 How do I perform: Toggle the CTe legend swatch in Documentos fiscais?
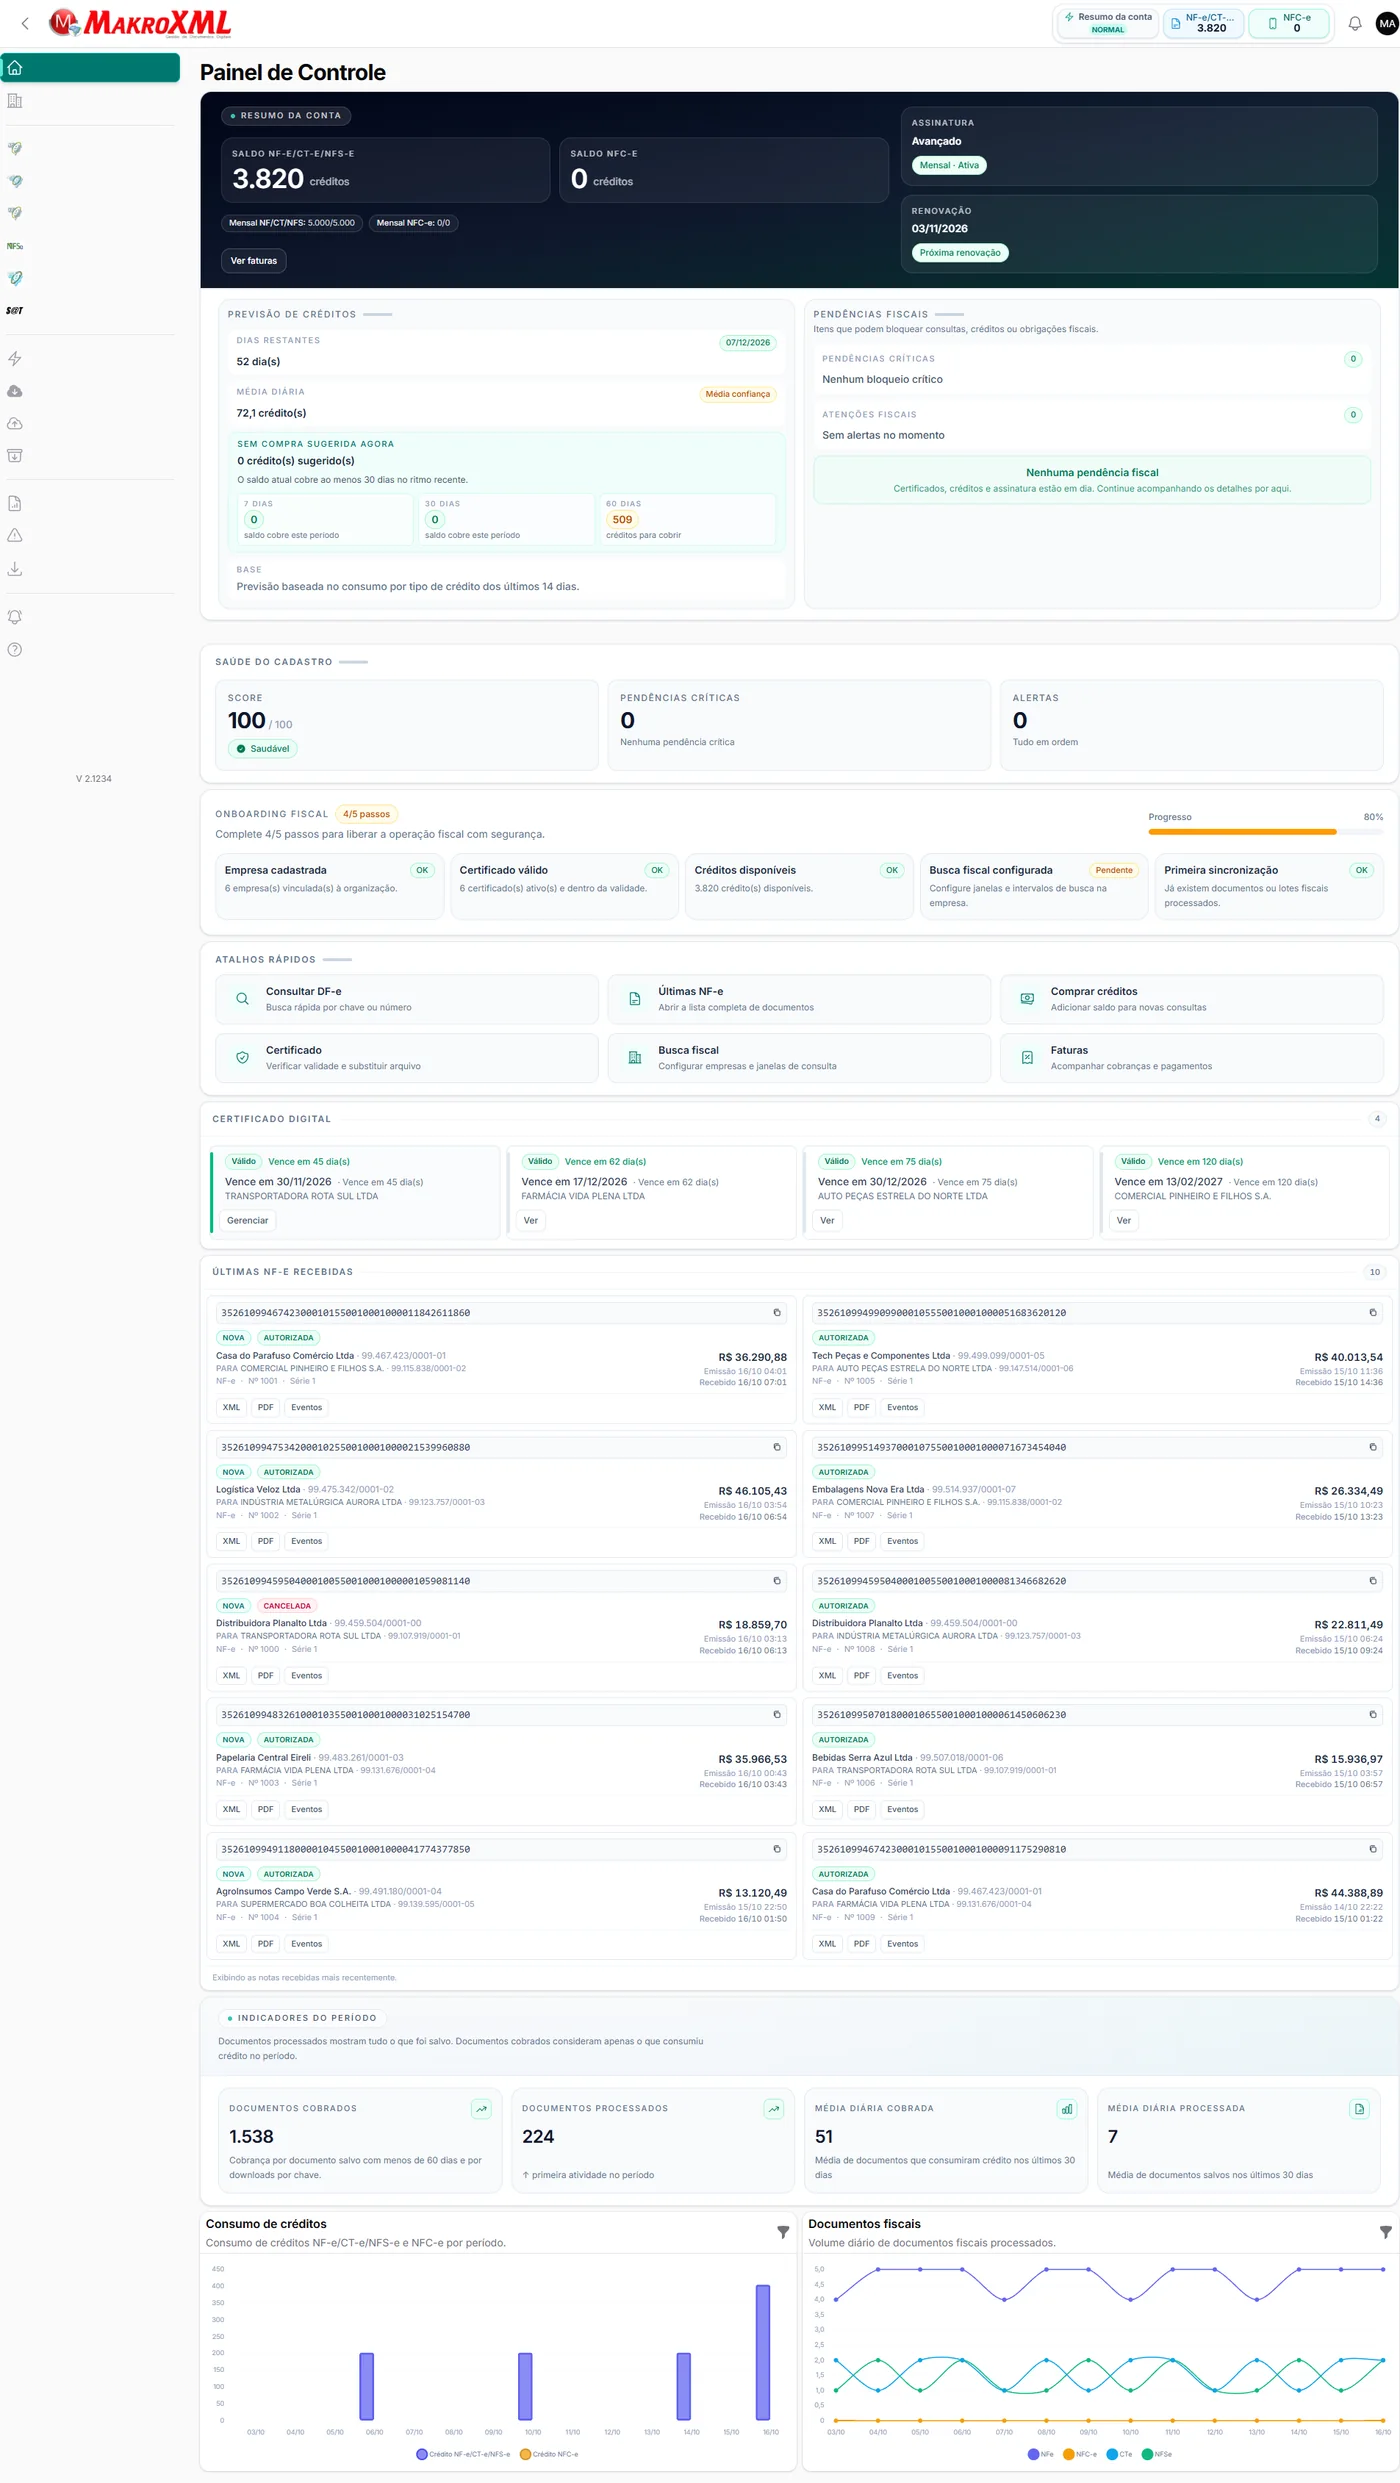(1112, 2454)
